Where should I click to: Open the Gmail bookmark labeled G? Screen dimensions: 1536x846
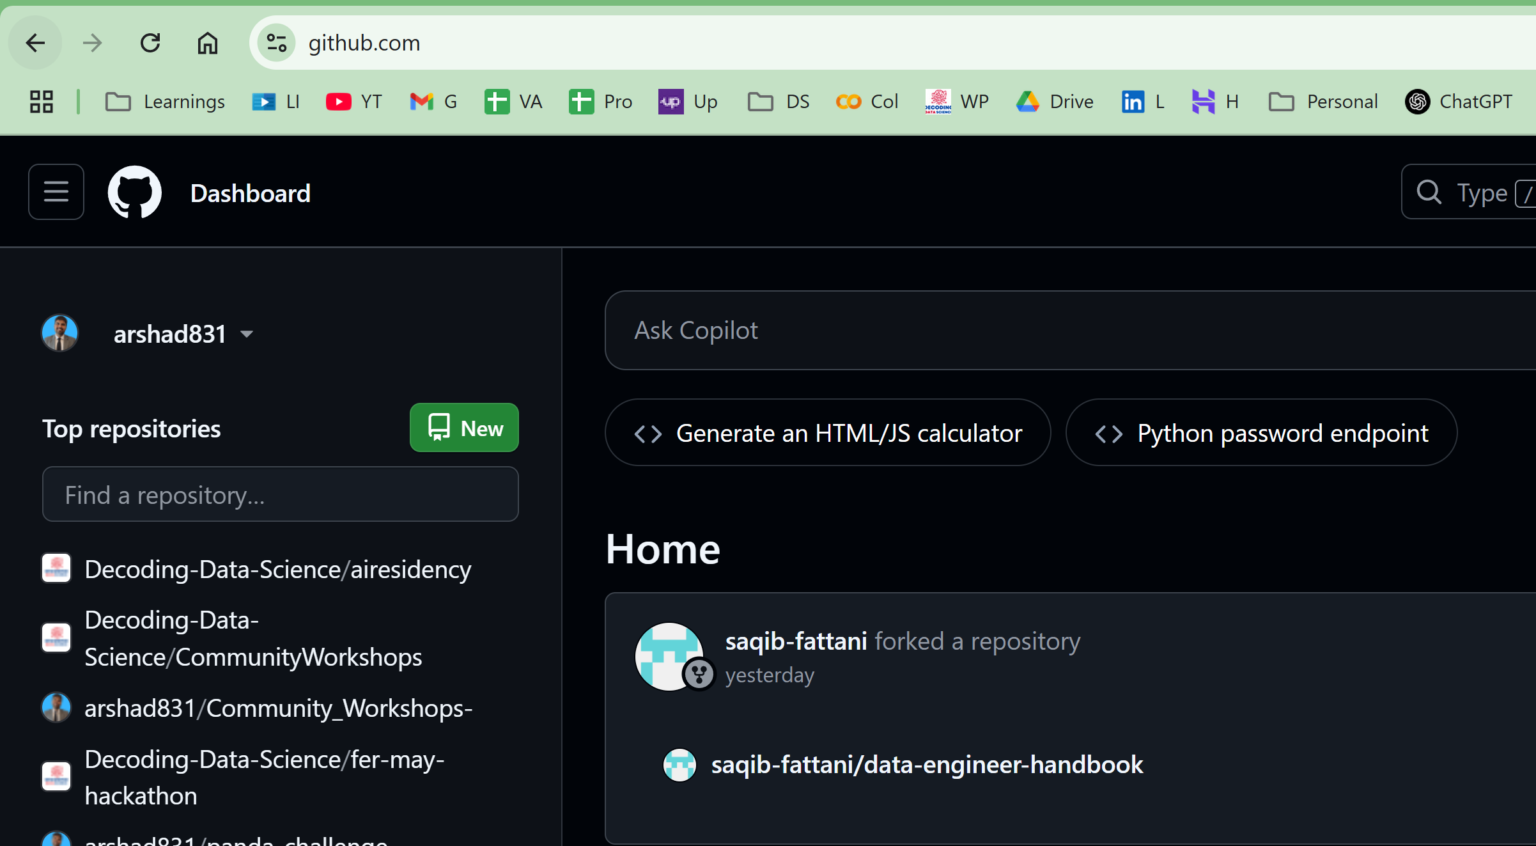tap(432, 101)
